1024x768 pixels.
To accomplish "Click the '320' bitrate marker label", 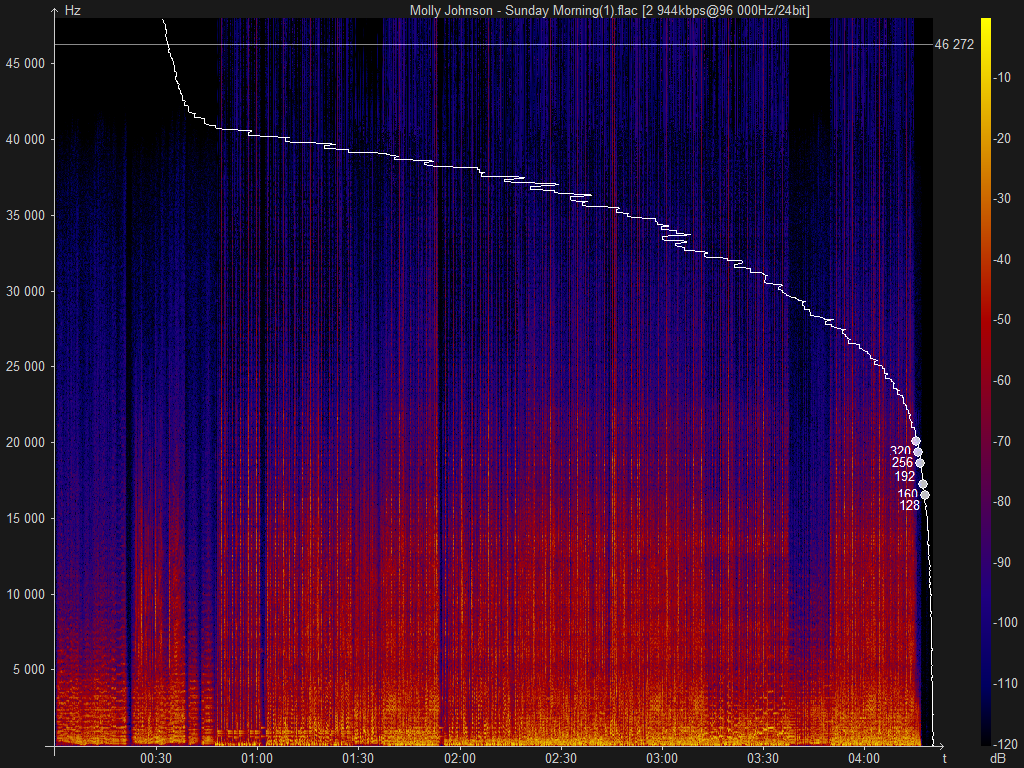I will [901, 451].
